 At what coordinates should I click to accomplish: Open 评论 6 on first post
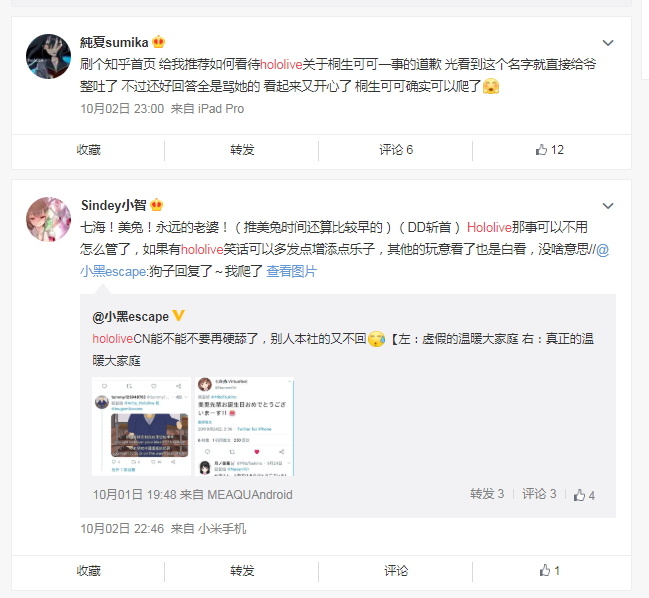point(396,150)
